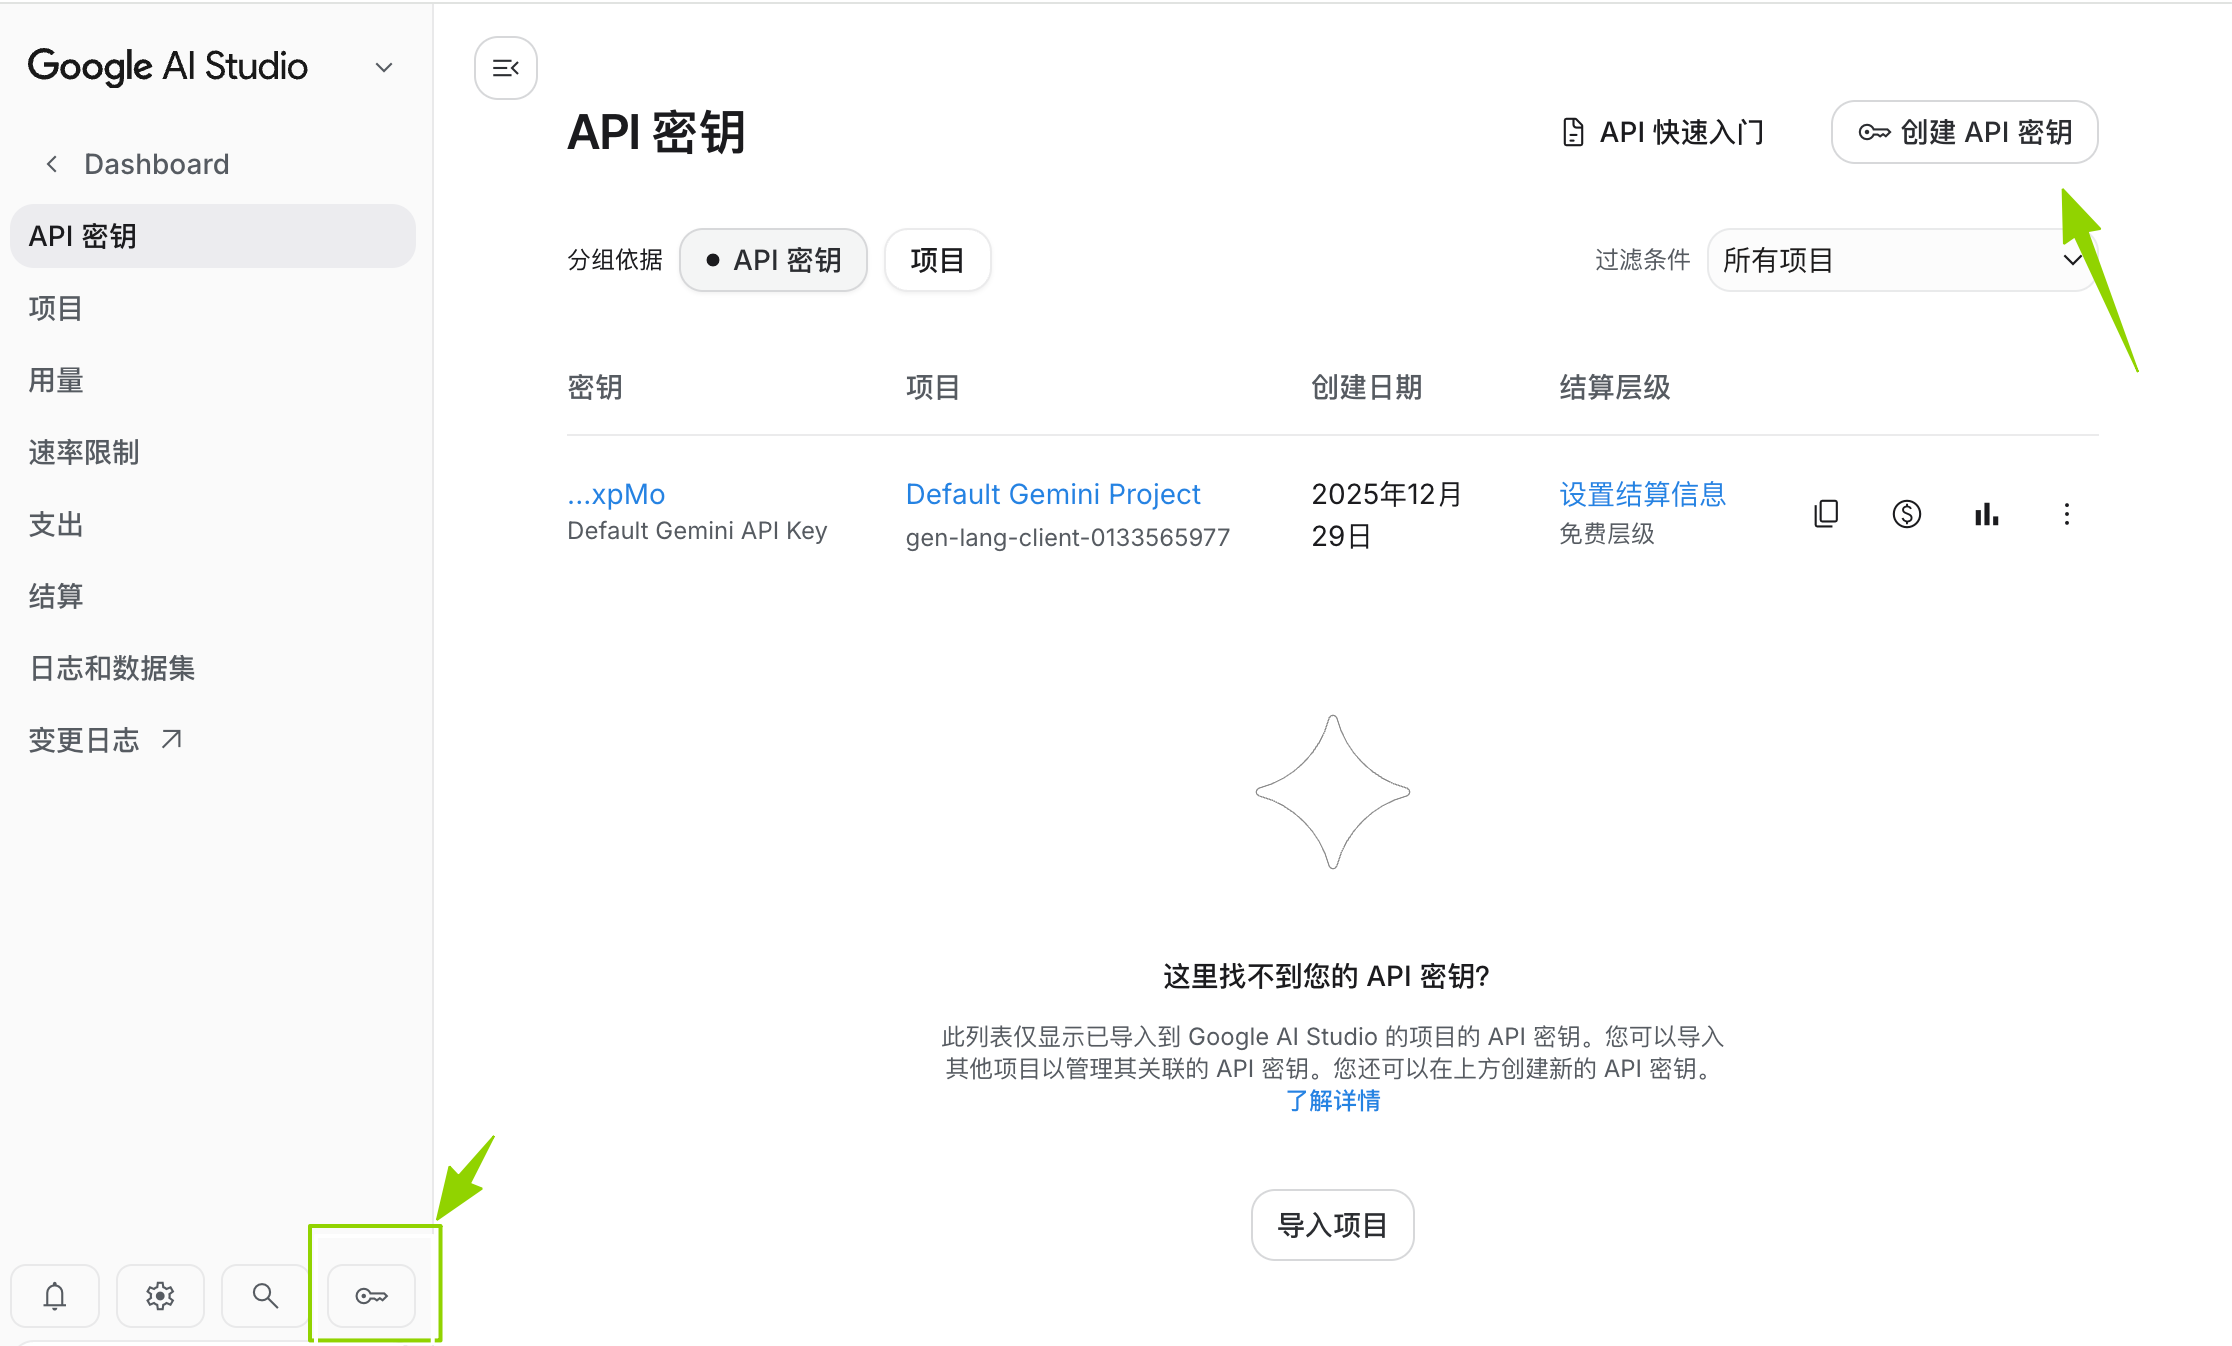Click 导入项目 button
Screen dimensions: 2232x1346
tap(1332, 1225)
